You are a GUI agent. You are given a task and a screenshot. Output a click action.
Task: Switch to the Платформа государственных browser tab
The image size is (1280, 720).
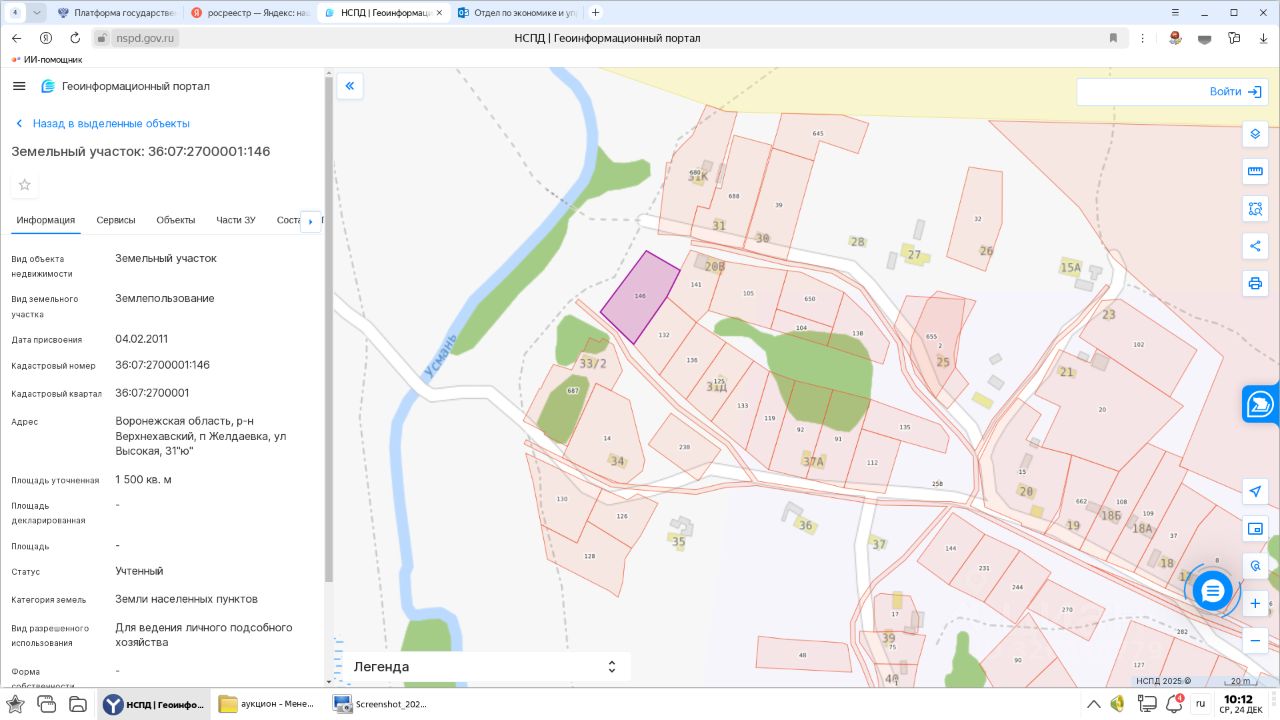pyautogui.click(x=117, y=12)
